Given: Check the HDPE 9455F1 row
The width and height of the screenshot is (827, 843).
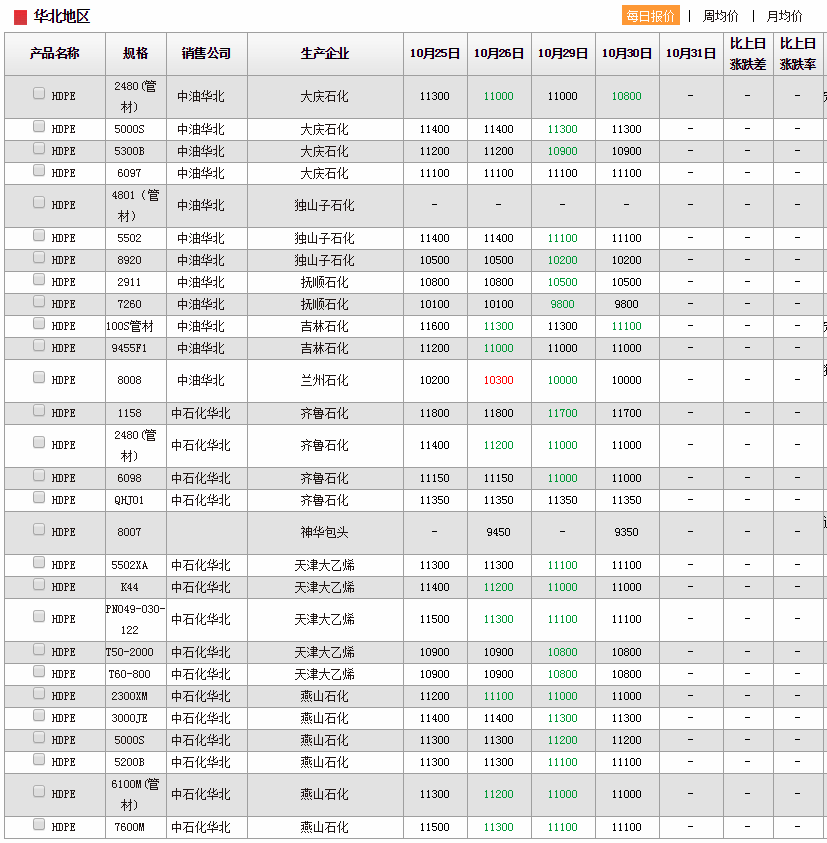Looking at the screenshot, I should pyautogui.click(x=39, y=345).
